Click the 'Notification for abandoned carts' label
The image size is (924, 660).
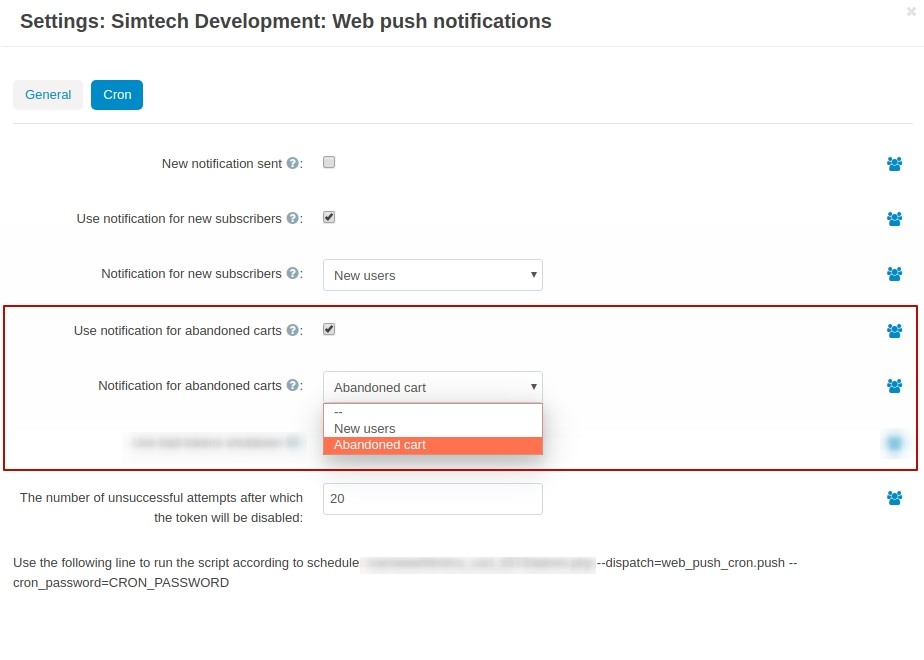click(190, 386)
